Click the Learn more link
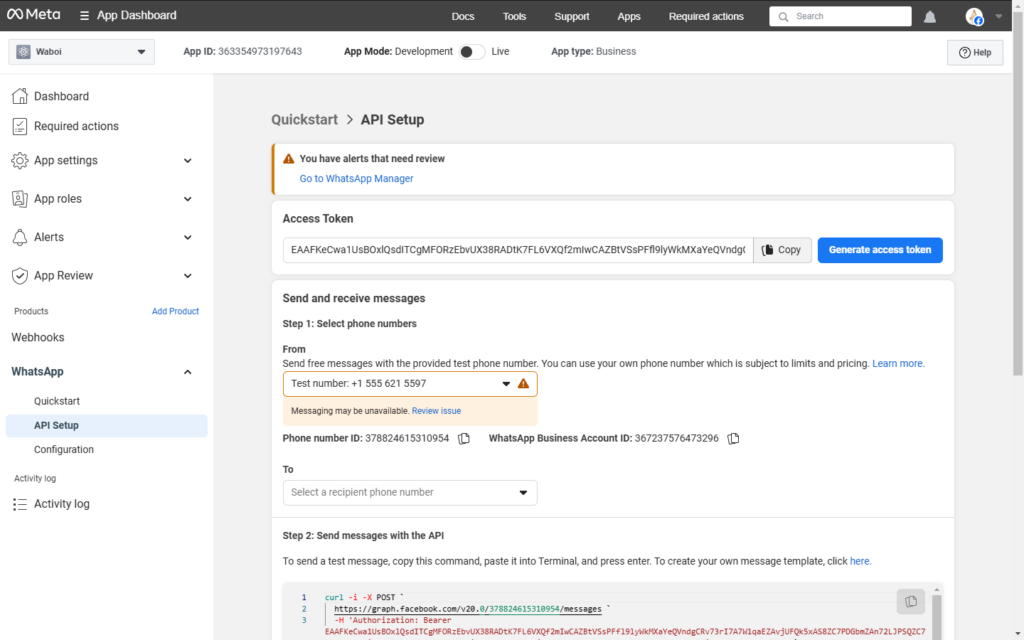The height and width of the screenshot is (640, 1024). (898, 364)
